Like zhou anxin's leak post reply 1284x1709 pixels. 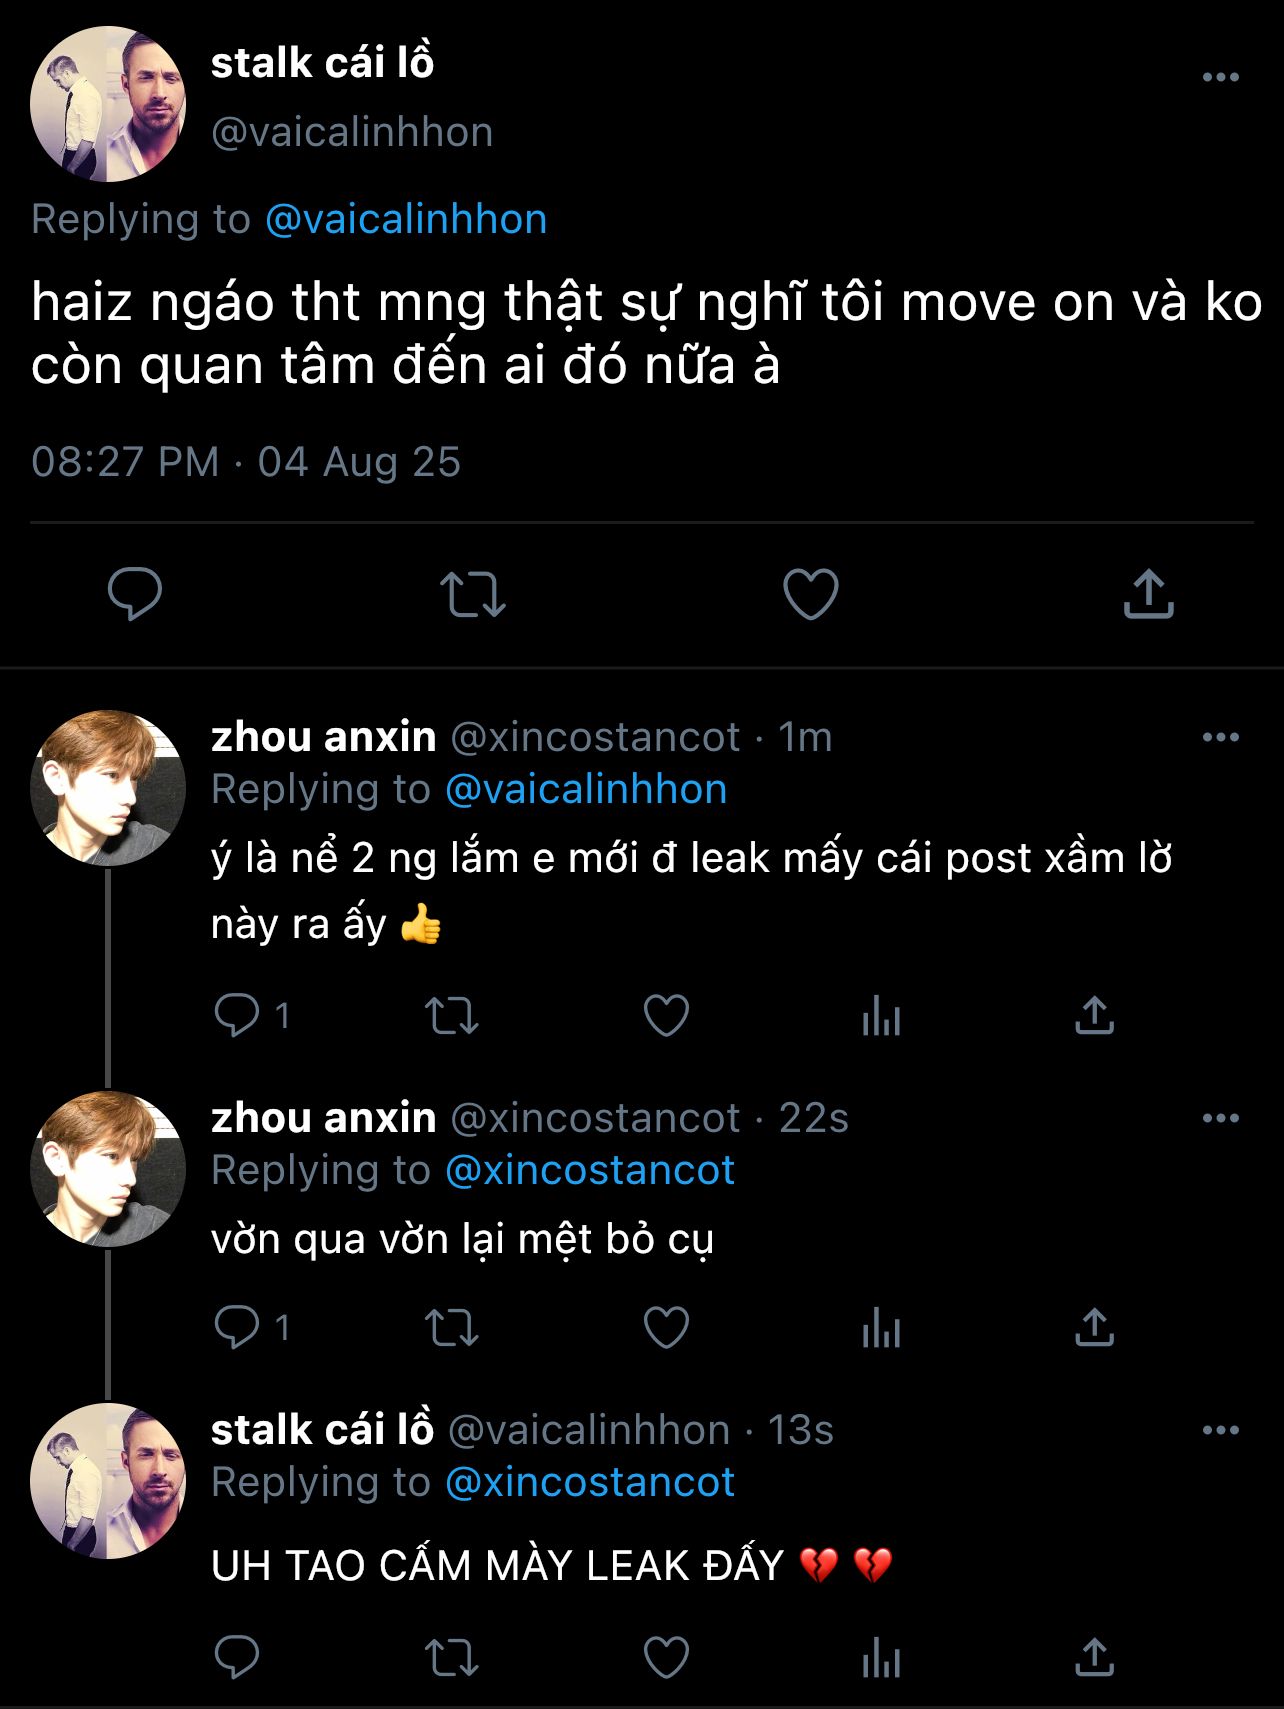[x=666, y=1016]
